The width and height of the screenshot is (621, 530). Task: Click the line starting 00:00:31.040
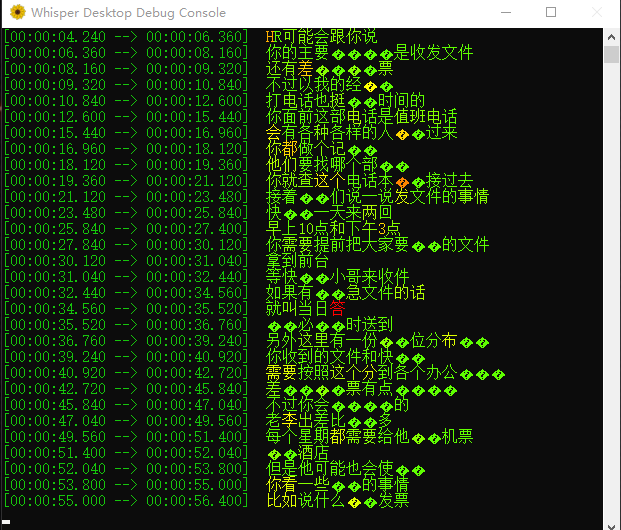coord(206,276)
